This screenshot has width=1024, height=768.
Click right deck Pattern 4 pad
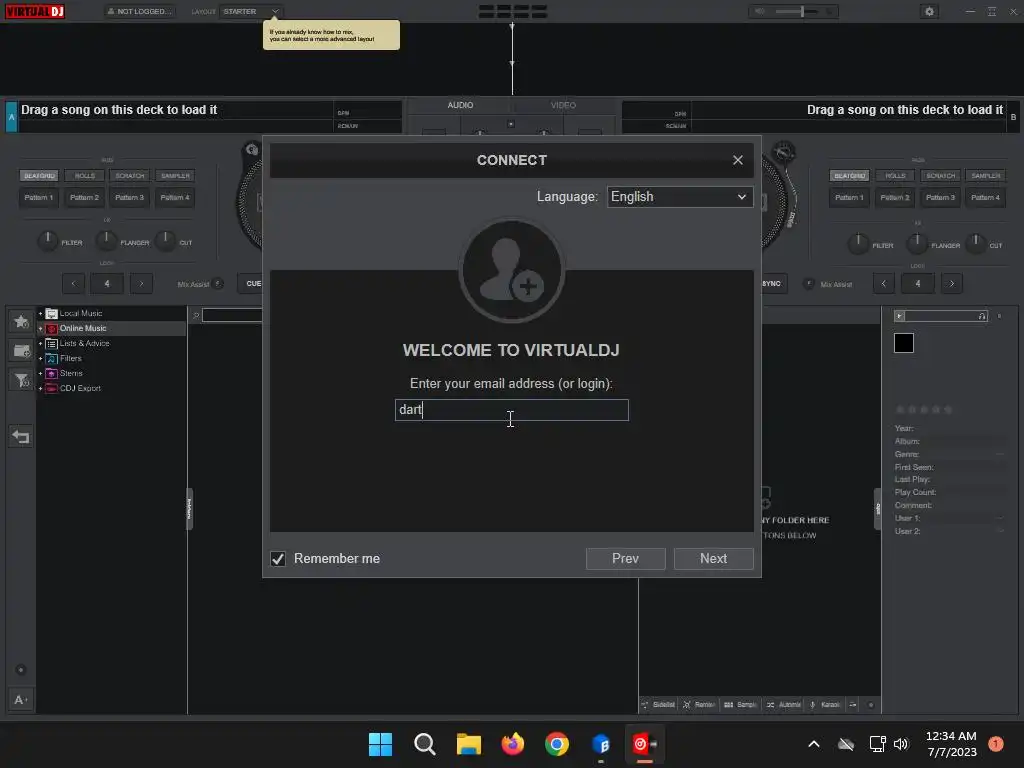point(985,197)
